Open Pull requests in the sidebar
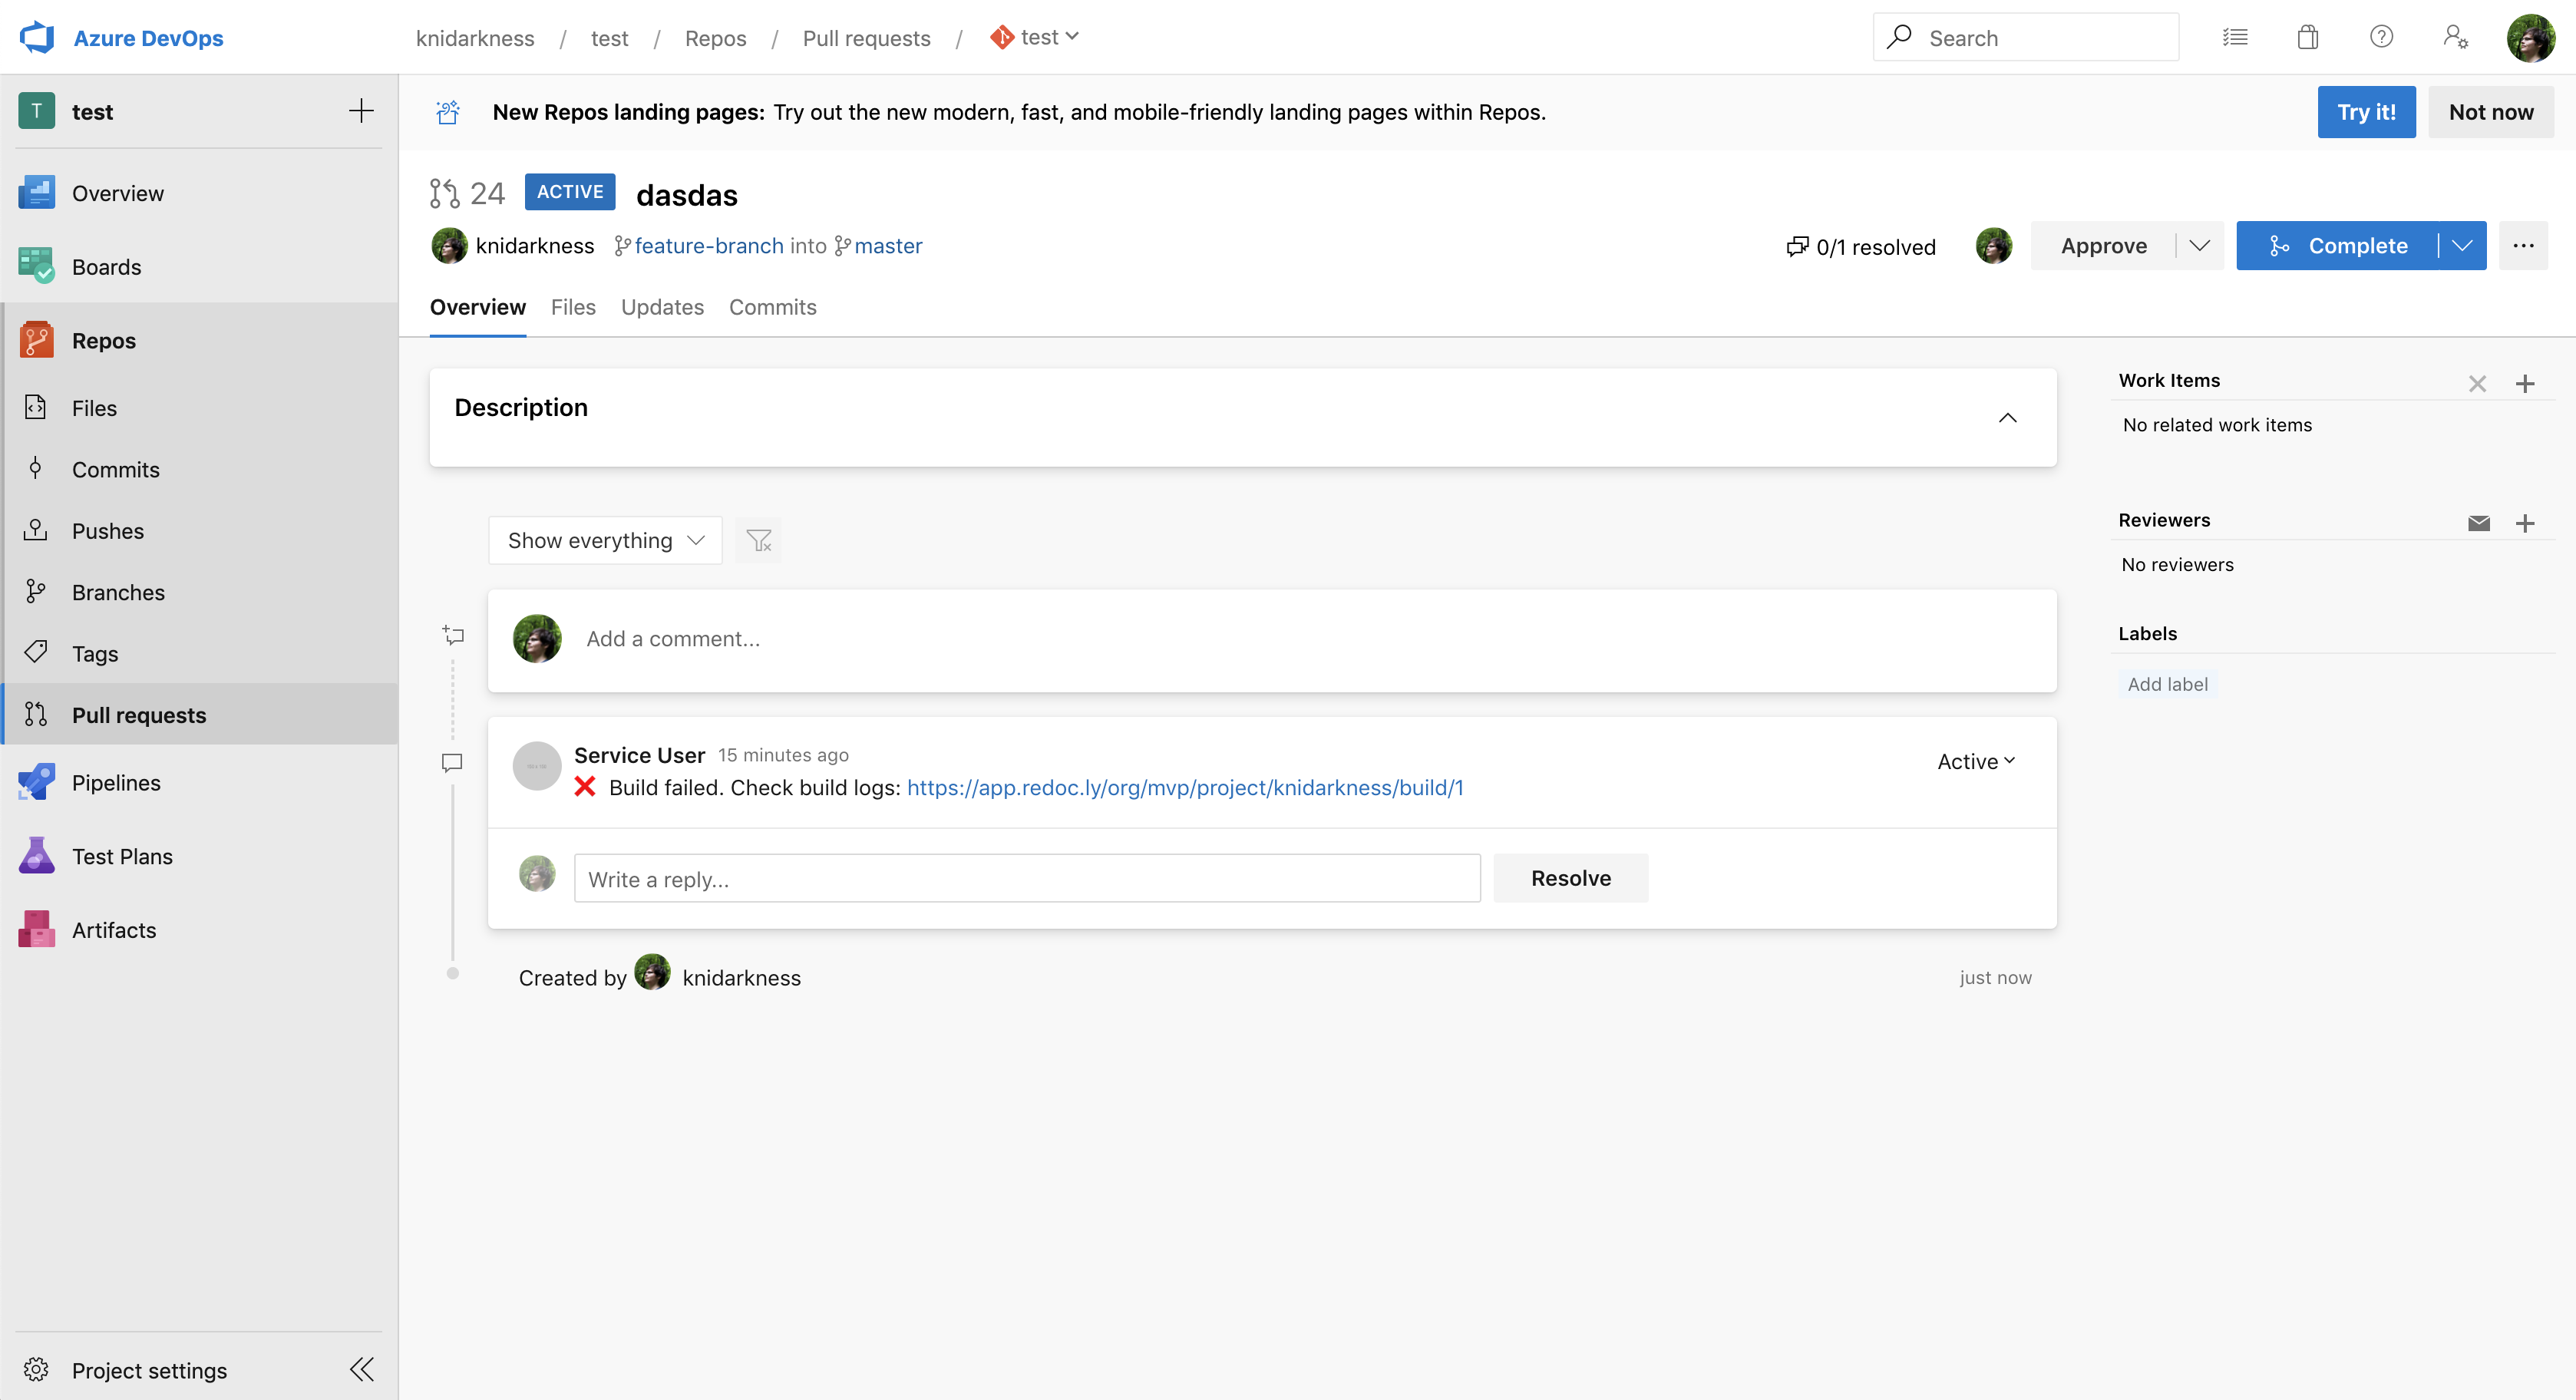 point(198,715)
